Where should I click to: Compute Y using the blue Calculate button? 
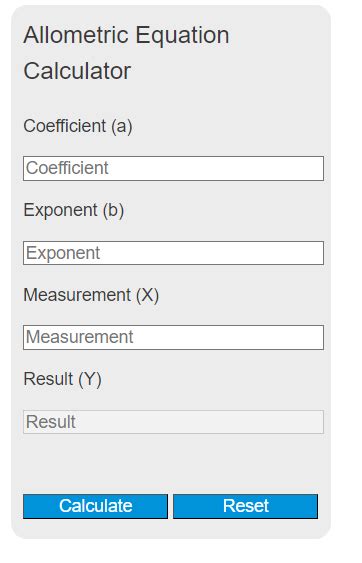pos(95,506)
